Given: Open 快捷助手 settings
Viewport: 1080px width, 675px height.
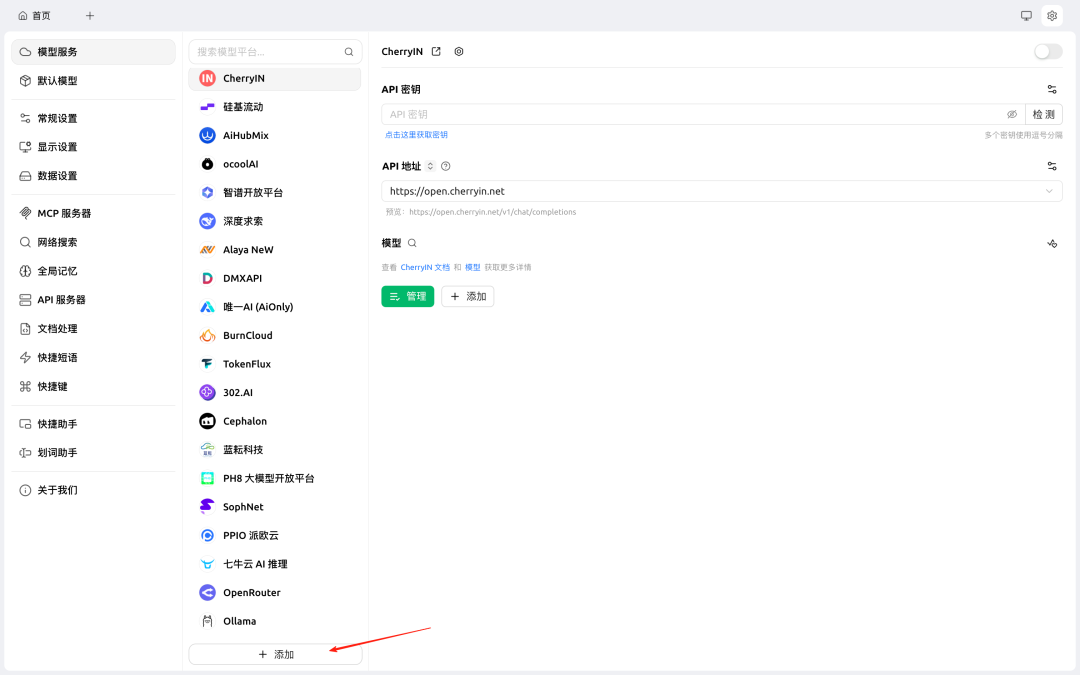Looking at the screenshot, I should point(94,424).
